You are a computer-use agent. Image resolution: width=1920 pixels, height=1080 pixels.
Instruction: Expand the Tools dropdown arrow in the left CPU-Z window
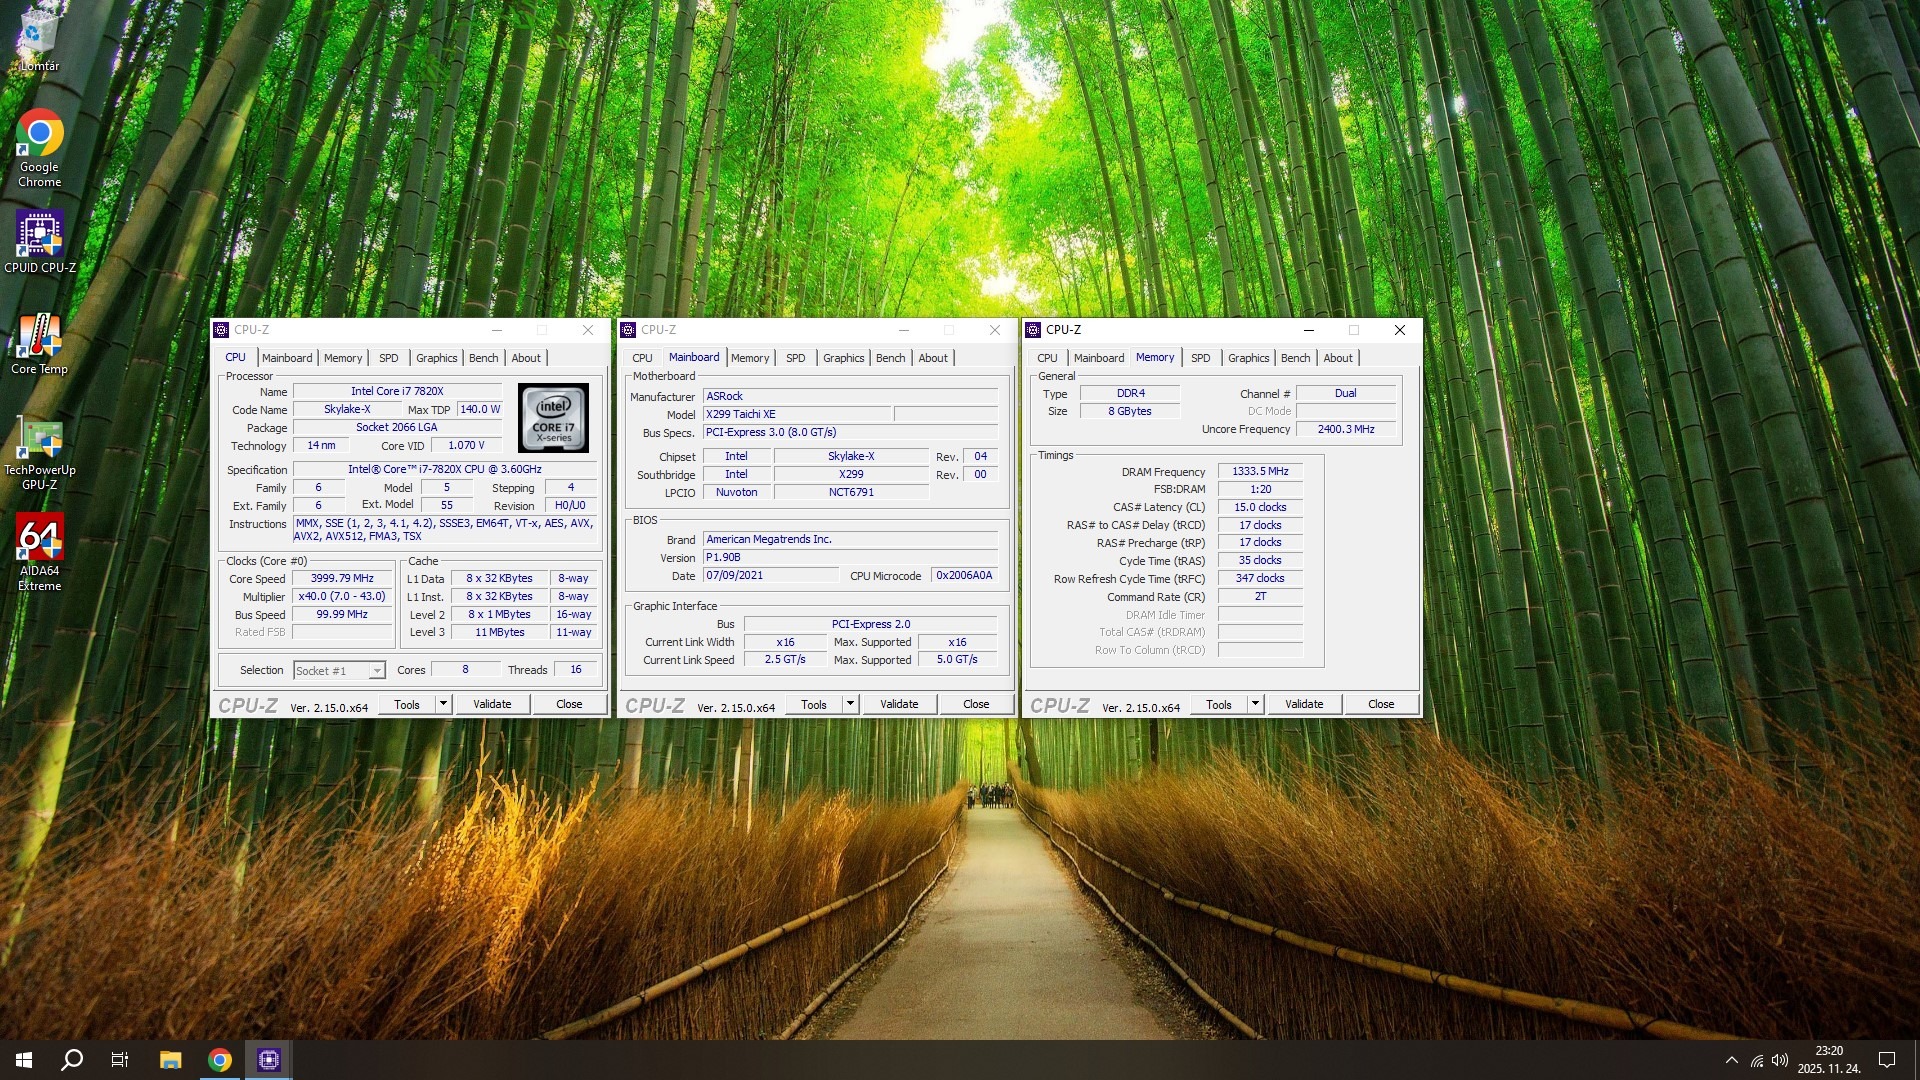(443, 704)
